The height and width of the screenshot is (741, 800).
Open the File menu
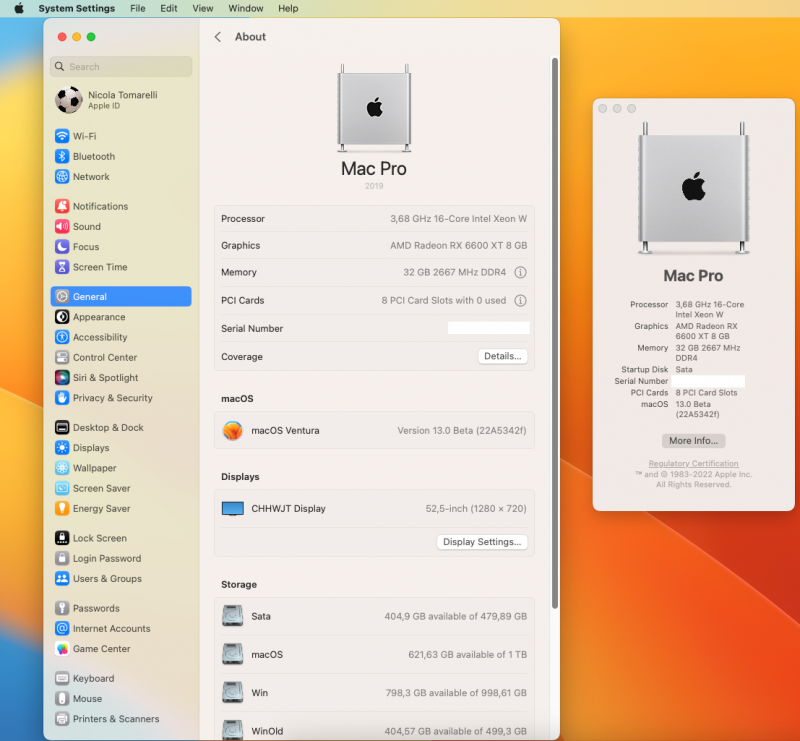(x=138, y=8)
